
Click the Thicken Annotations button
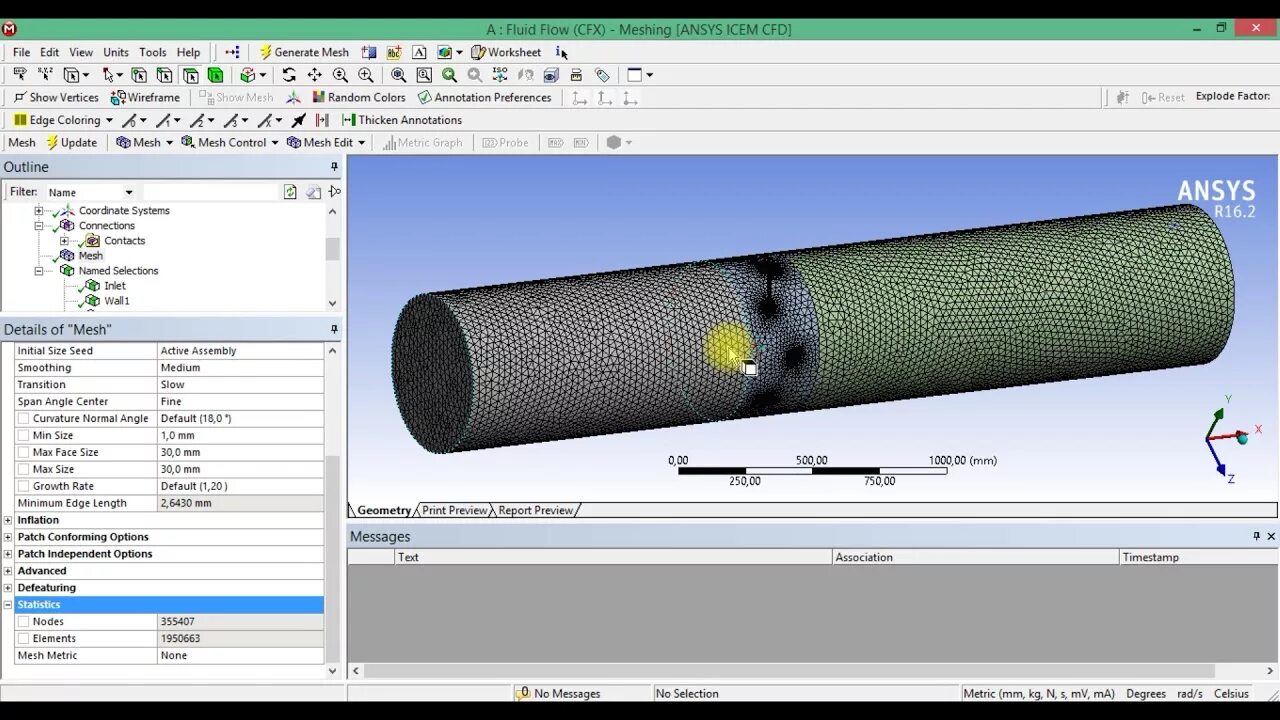pyautogui.click(x=402, y=120)
